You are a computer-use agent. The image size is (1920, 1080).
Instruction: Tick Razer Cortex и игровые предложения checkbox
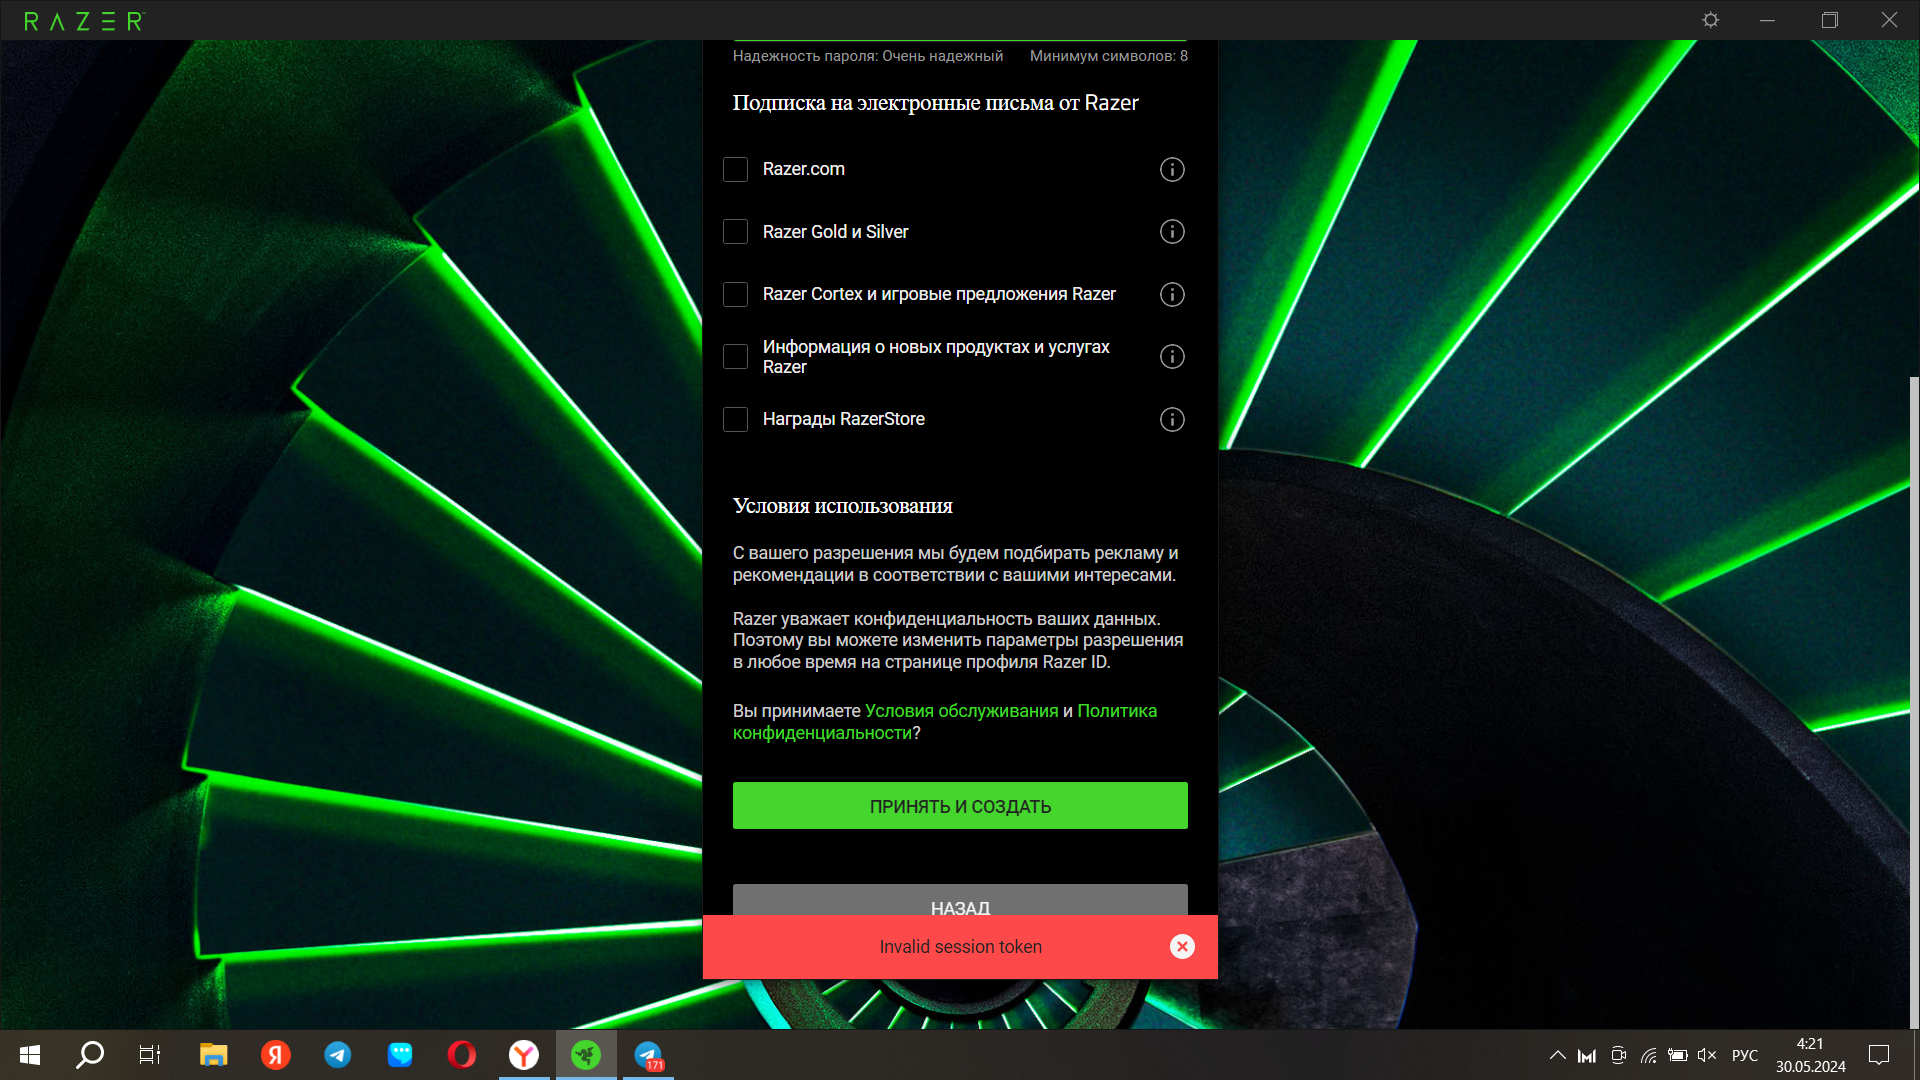[x=735, y=295]
